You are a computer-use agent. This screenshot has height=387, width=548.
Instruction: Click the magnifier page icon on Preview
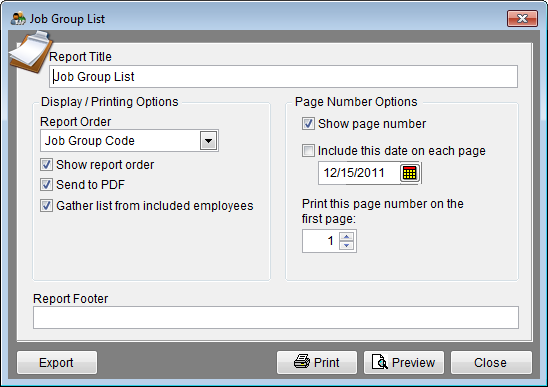pos(379,362)
